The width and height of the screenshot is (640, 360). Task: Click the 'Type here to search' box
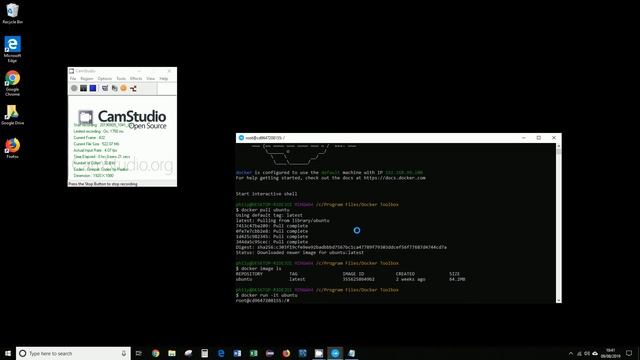[73, 353]
